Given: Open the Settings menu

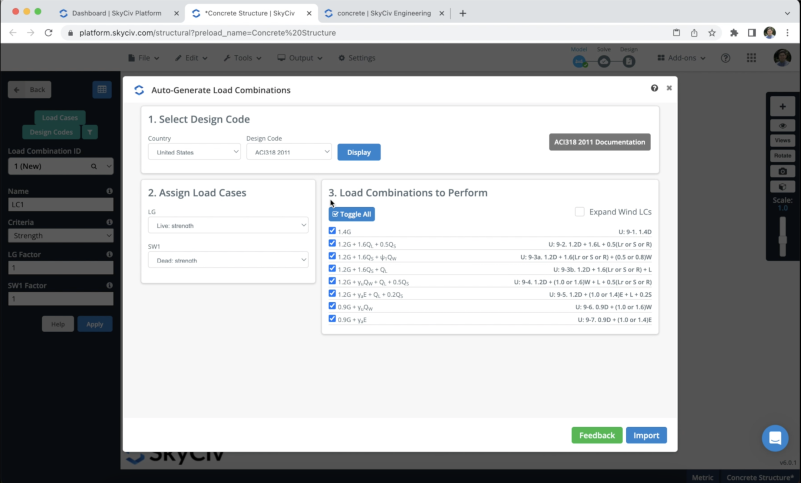Looking at the screenshot, I should 357,58.
